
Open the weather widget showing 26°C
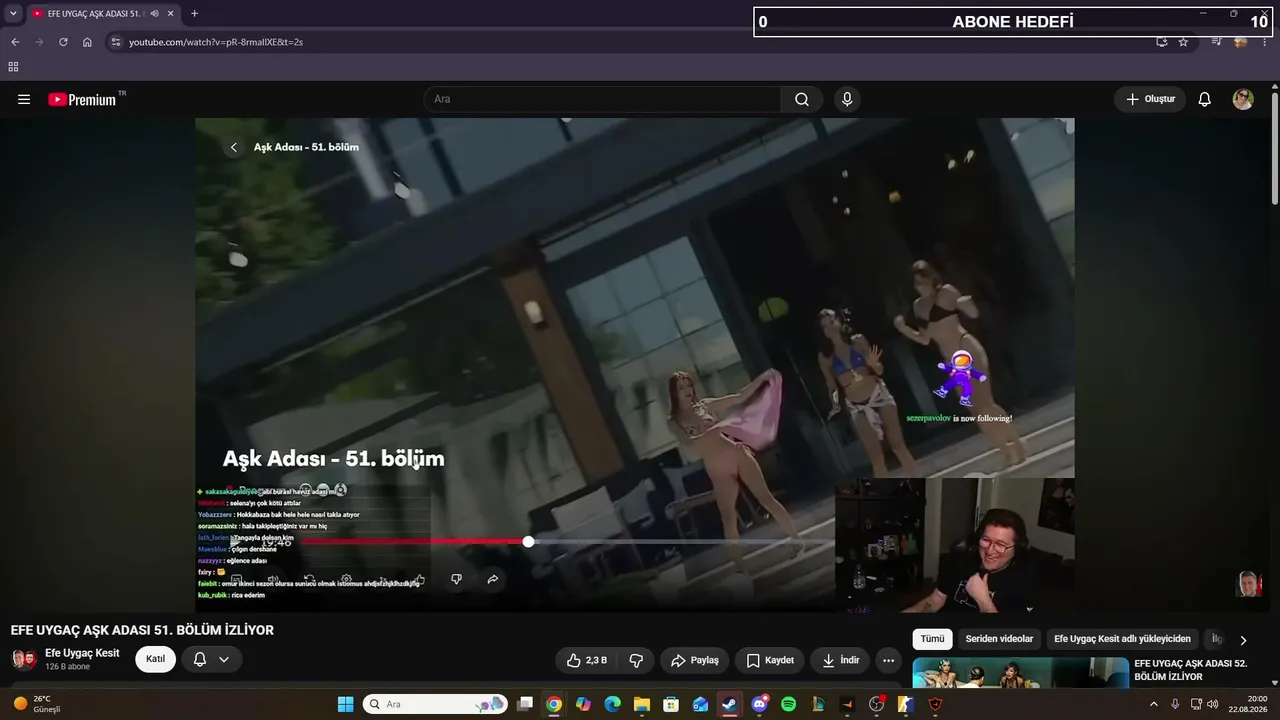point(37,704)
